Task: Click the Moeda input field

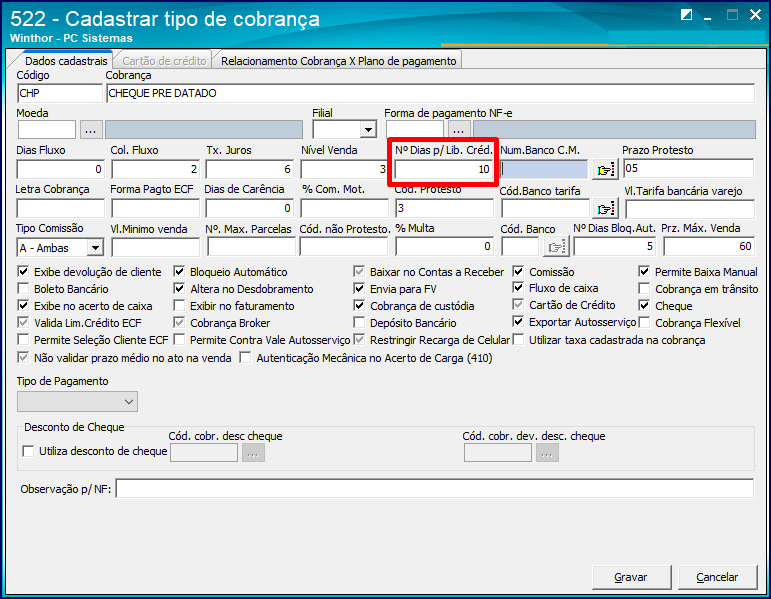Action: click(x=47, y=130)
